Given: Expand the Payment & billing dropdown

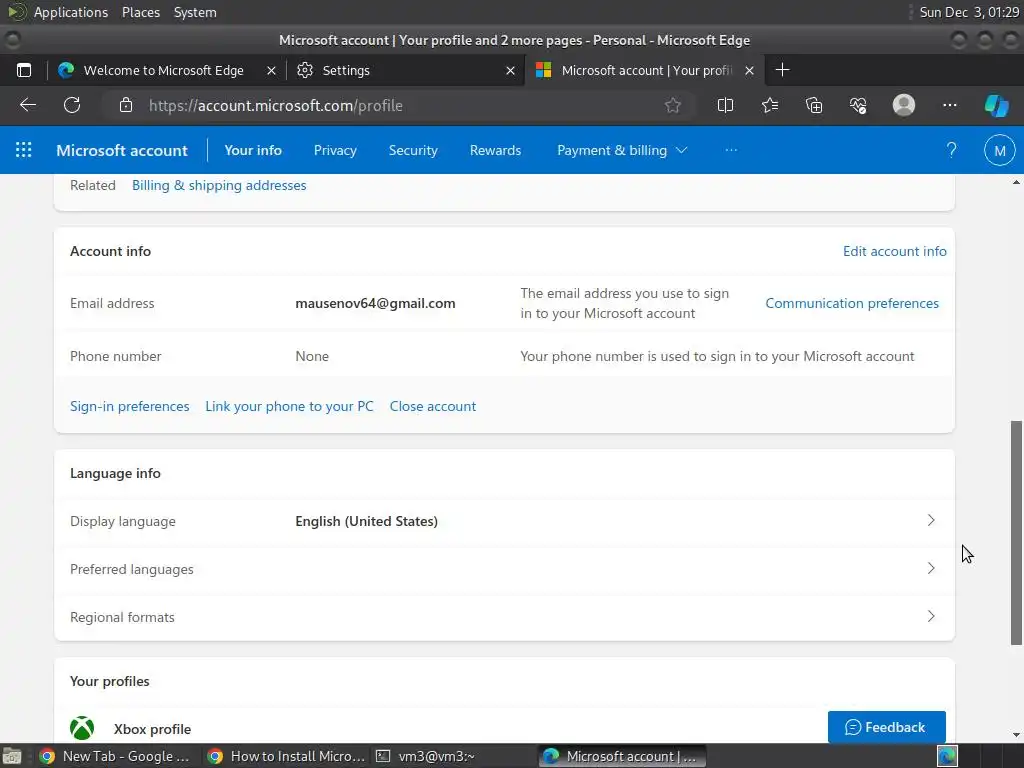Looking at the screenshot, I should click(622, 150).
